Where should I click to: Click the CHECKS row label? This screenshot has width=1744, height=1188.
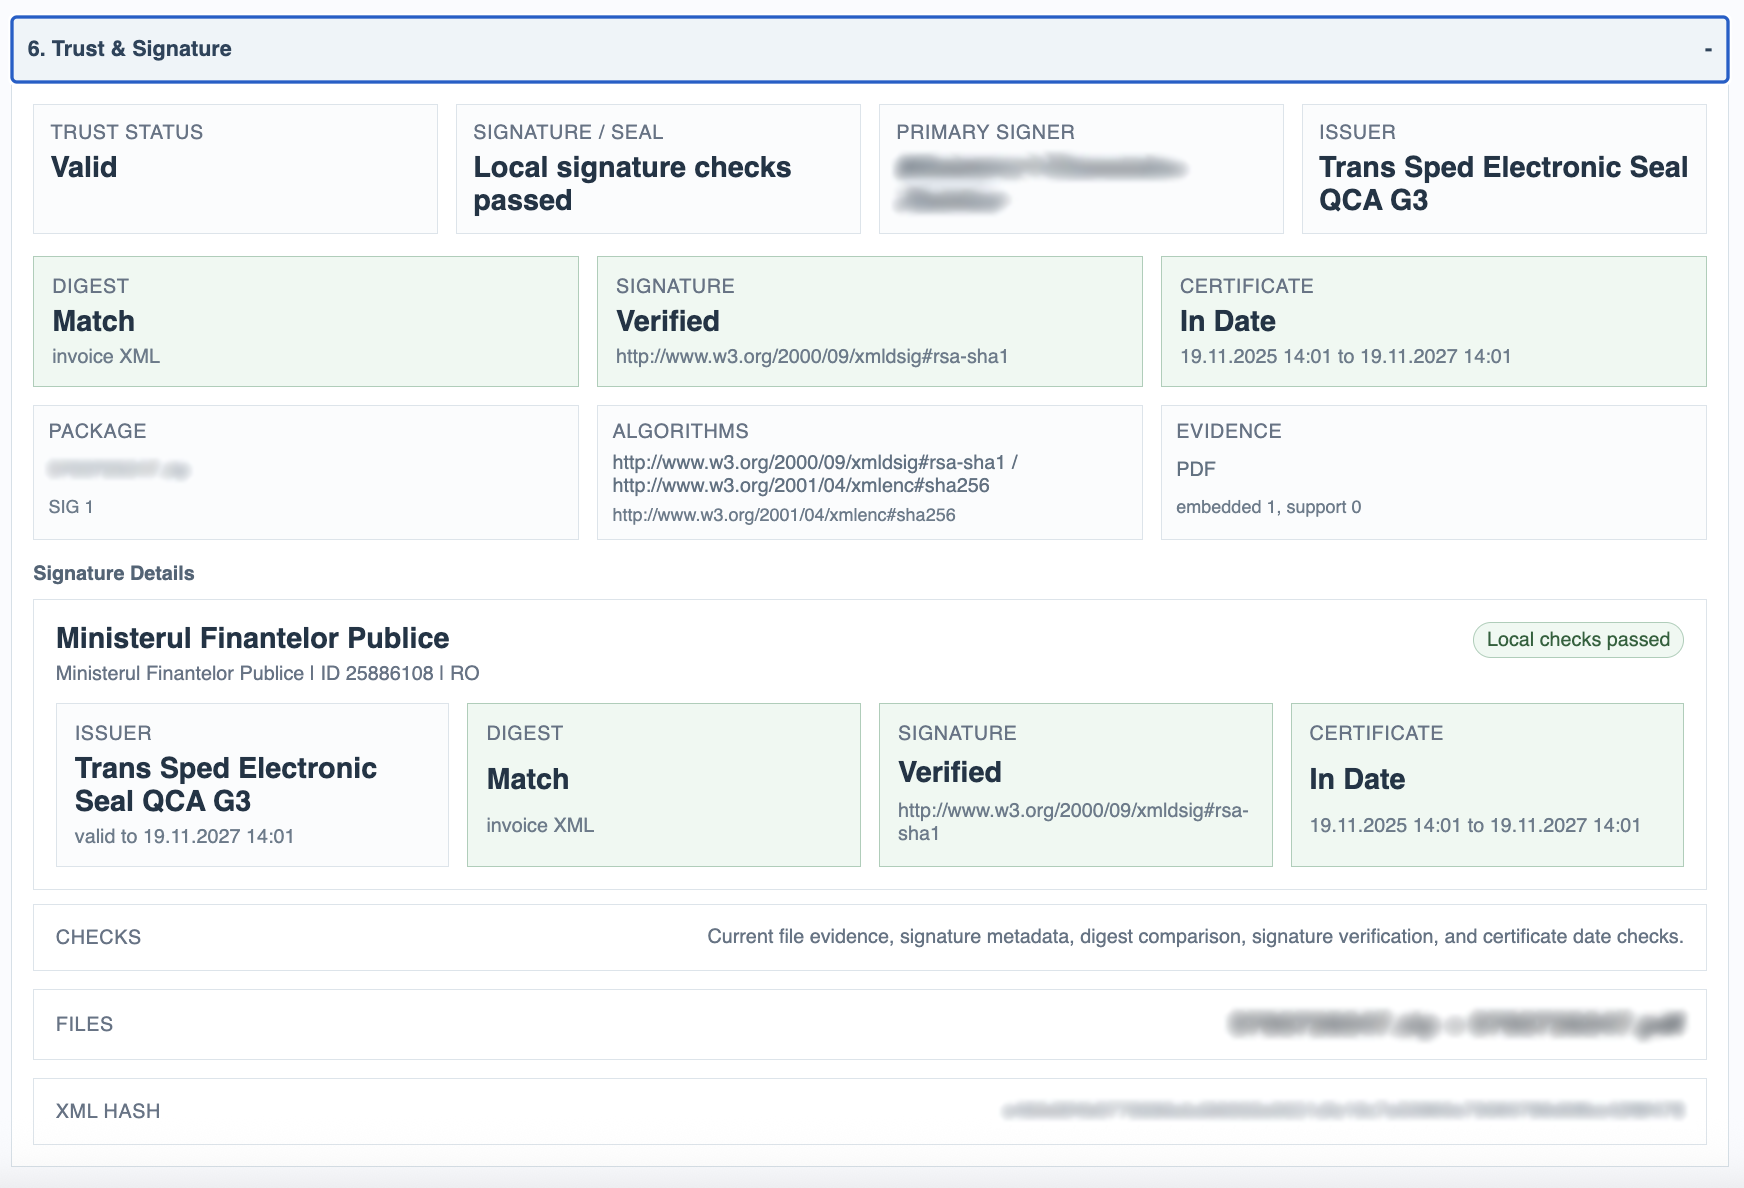click(x=98, y=937)
